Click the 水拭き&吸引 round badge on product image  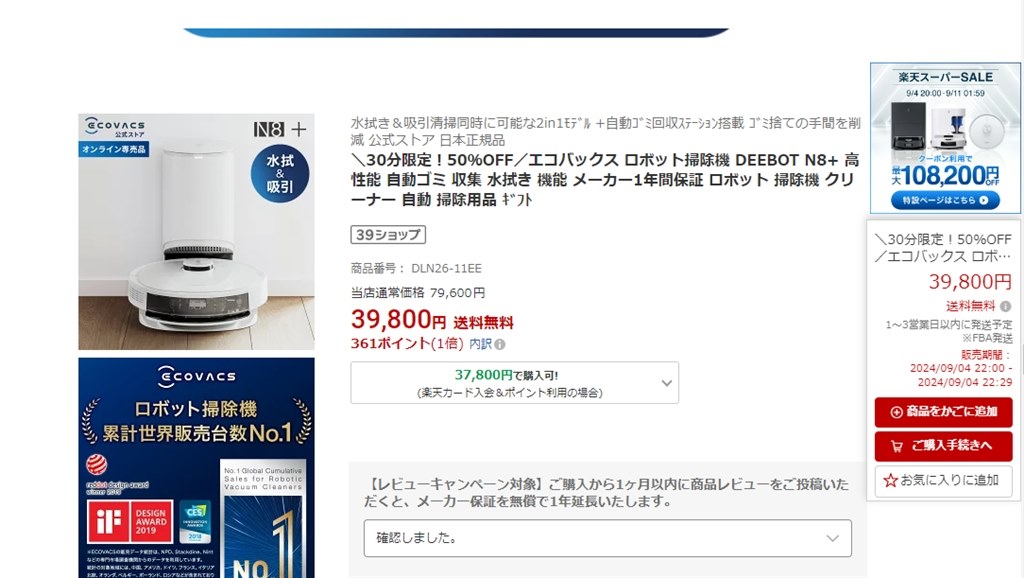[280, 173]
